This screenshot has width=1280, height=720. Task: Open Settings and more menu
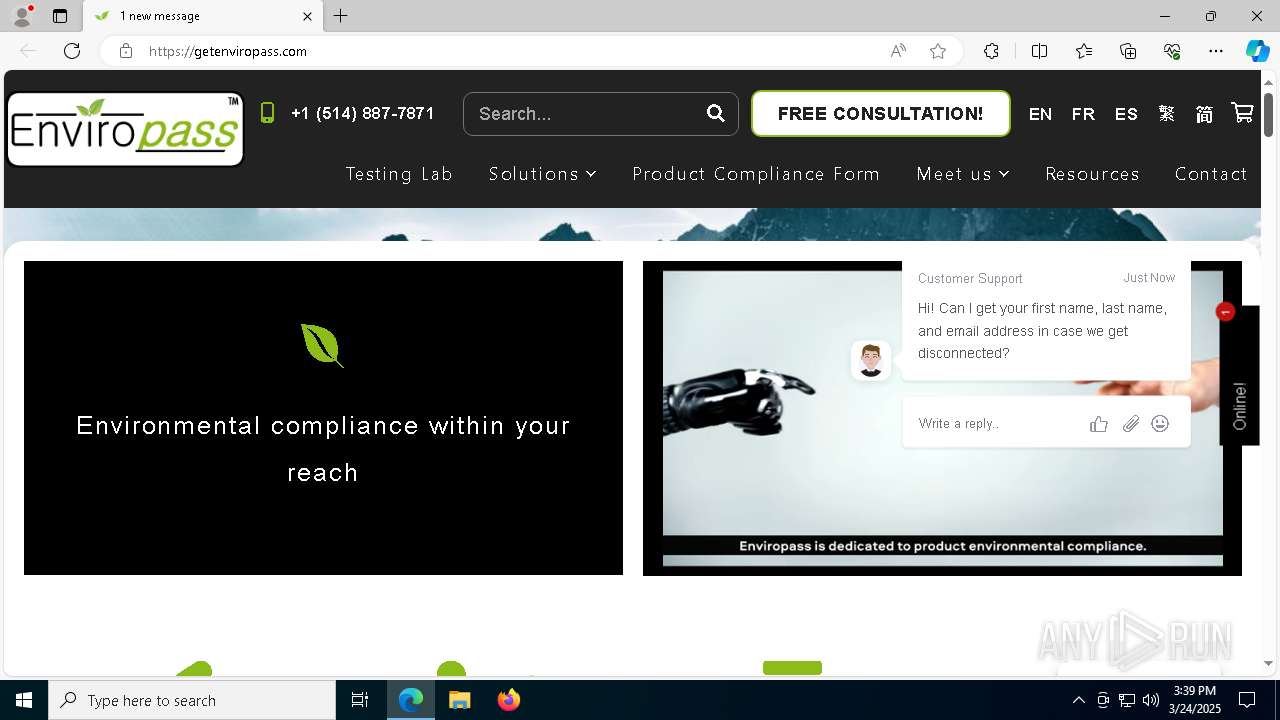tap(1216, 51)
